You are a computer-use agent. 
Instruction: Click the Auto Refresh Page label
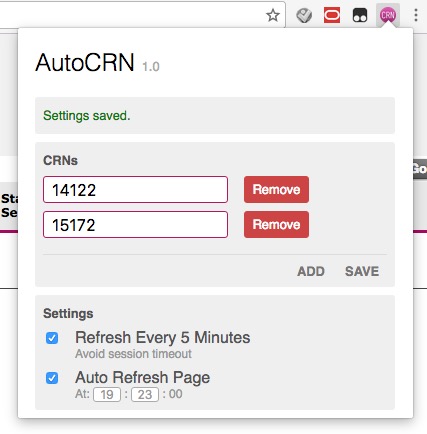point(143,377)
